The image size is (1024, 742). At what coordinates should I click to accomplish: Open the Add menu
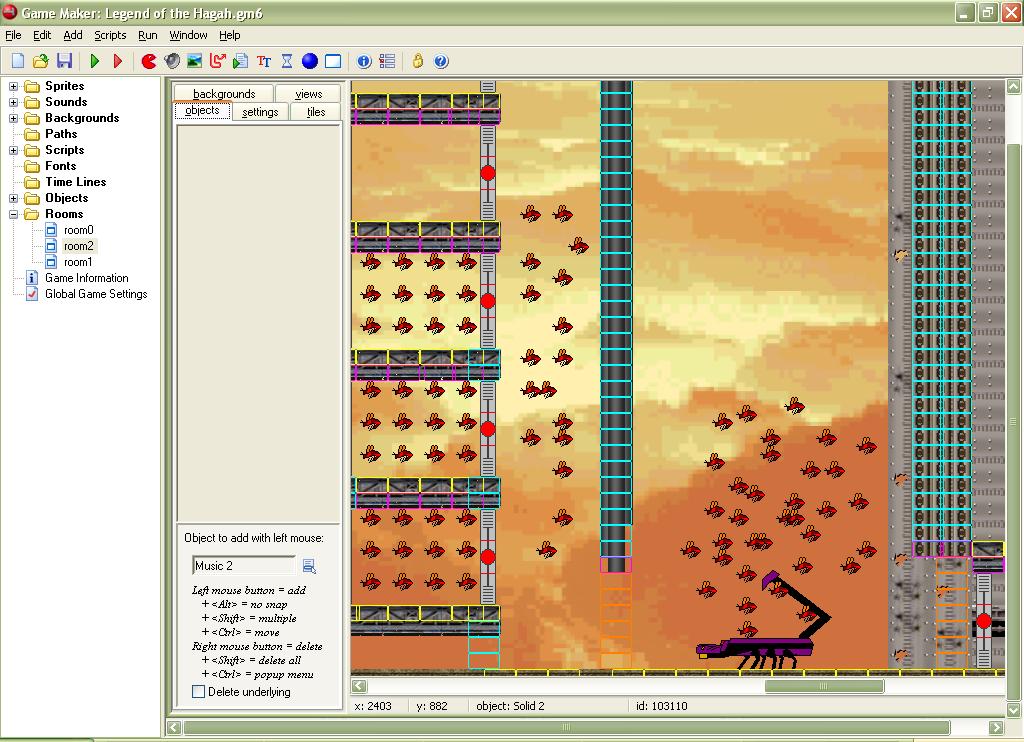pos(72,35)
